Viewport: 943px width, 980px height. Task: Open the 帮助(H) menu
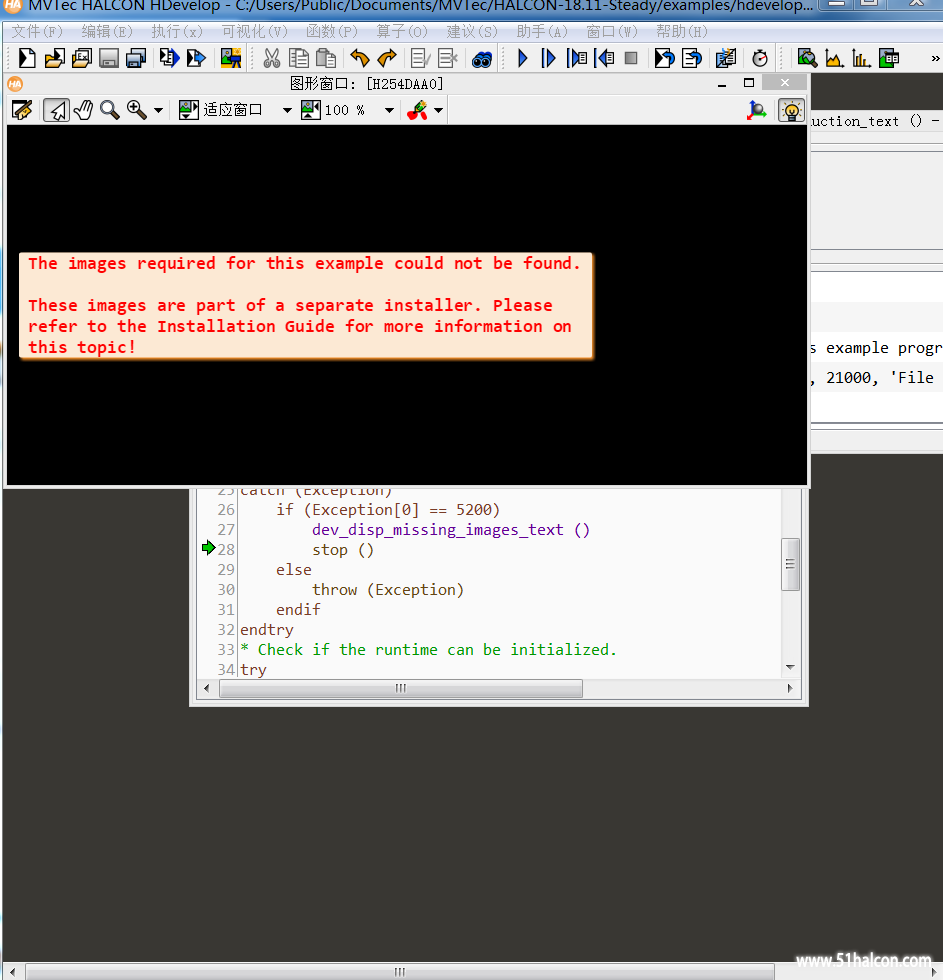[x=682, y=31]
